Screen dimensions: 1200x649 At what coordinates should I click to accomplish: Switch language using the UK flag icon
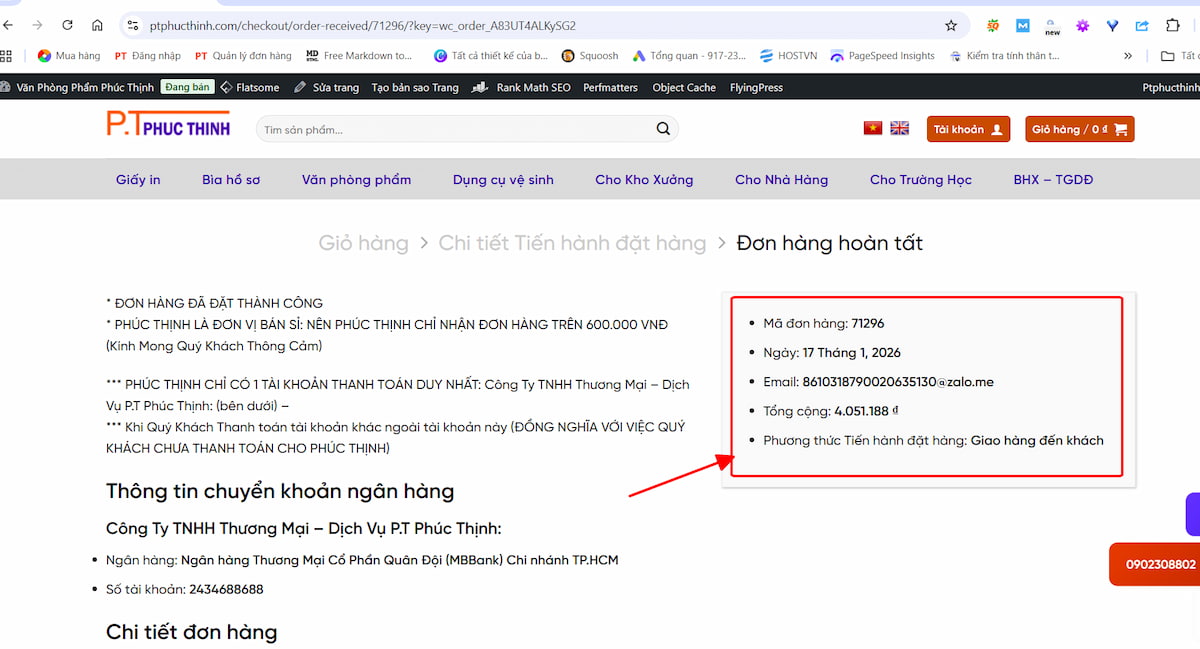900,128
